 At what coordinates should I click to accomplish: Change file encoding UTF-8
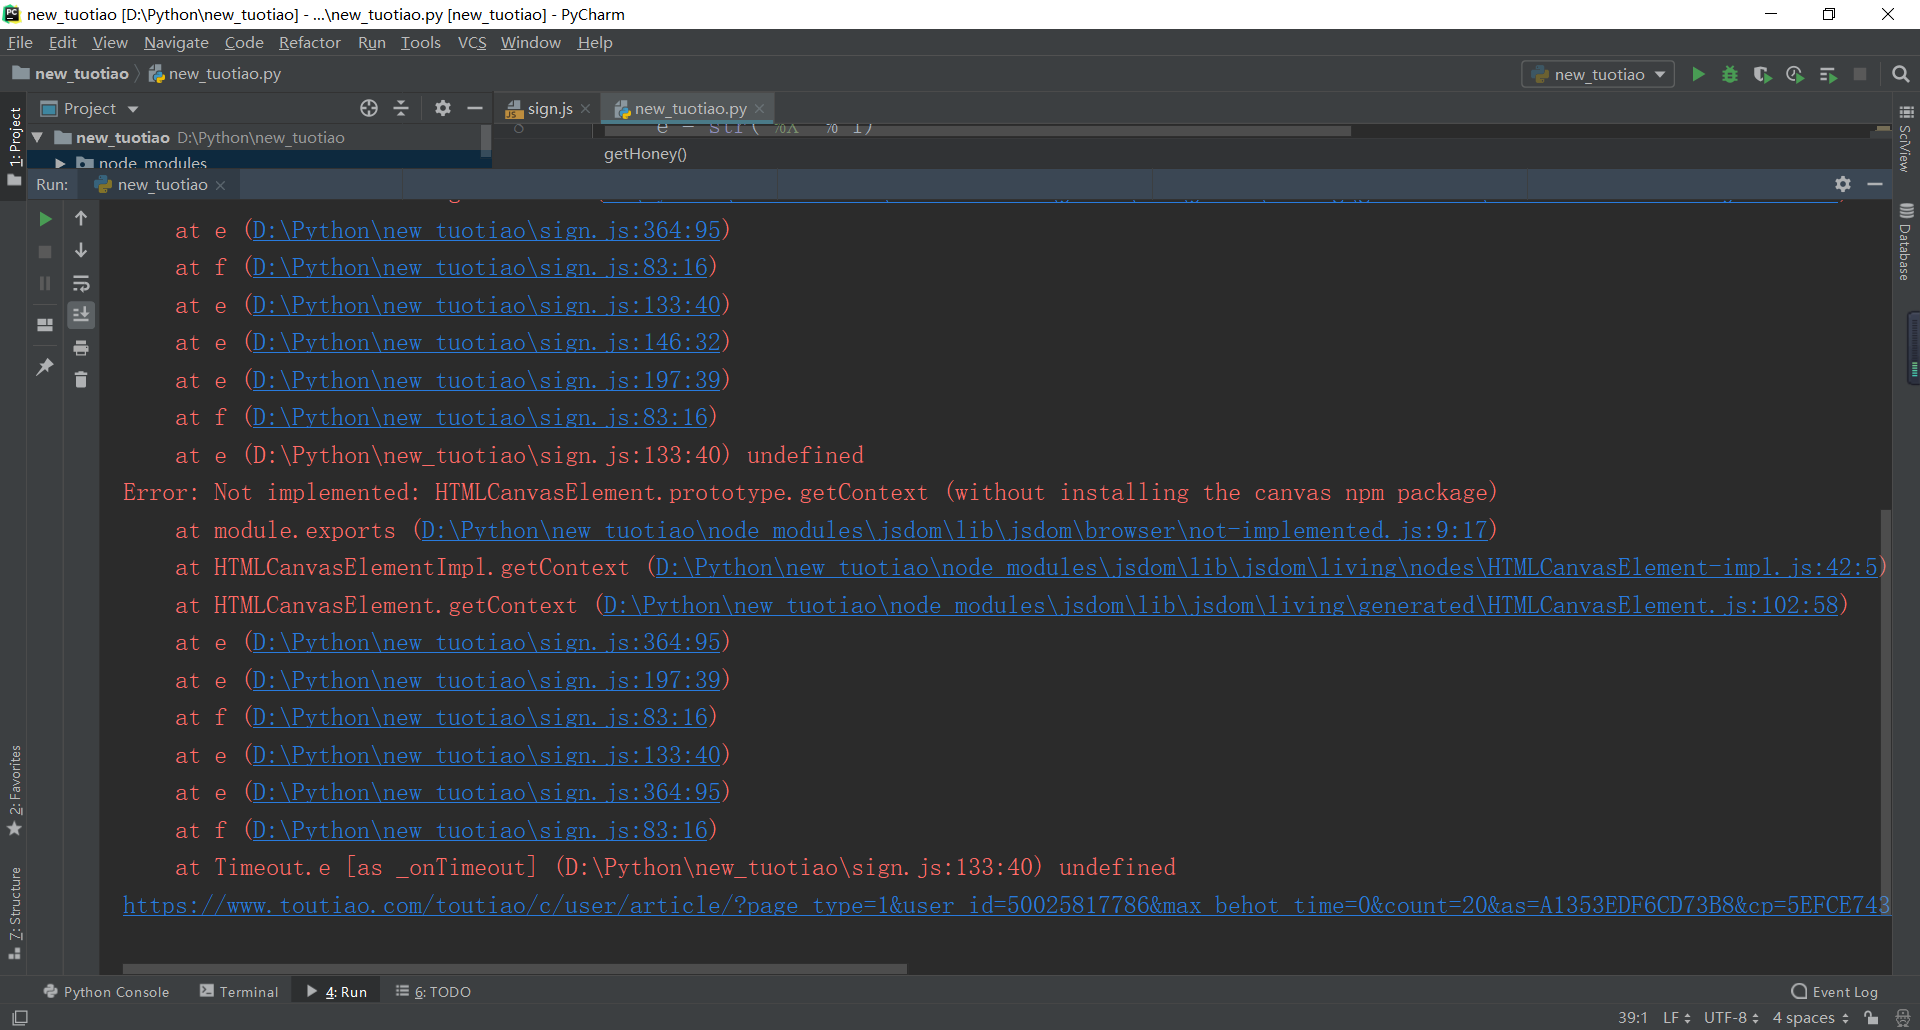coord(1731,1018)
